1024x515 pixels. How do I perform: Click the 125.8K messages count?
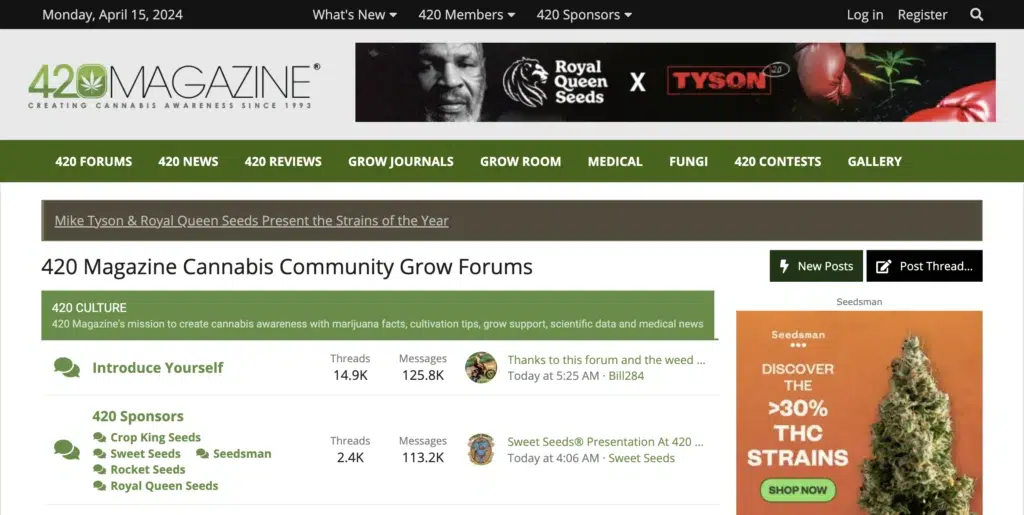pos(423,375)
